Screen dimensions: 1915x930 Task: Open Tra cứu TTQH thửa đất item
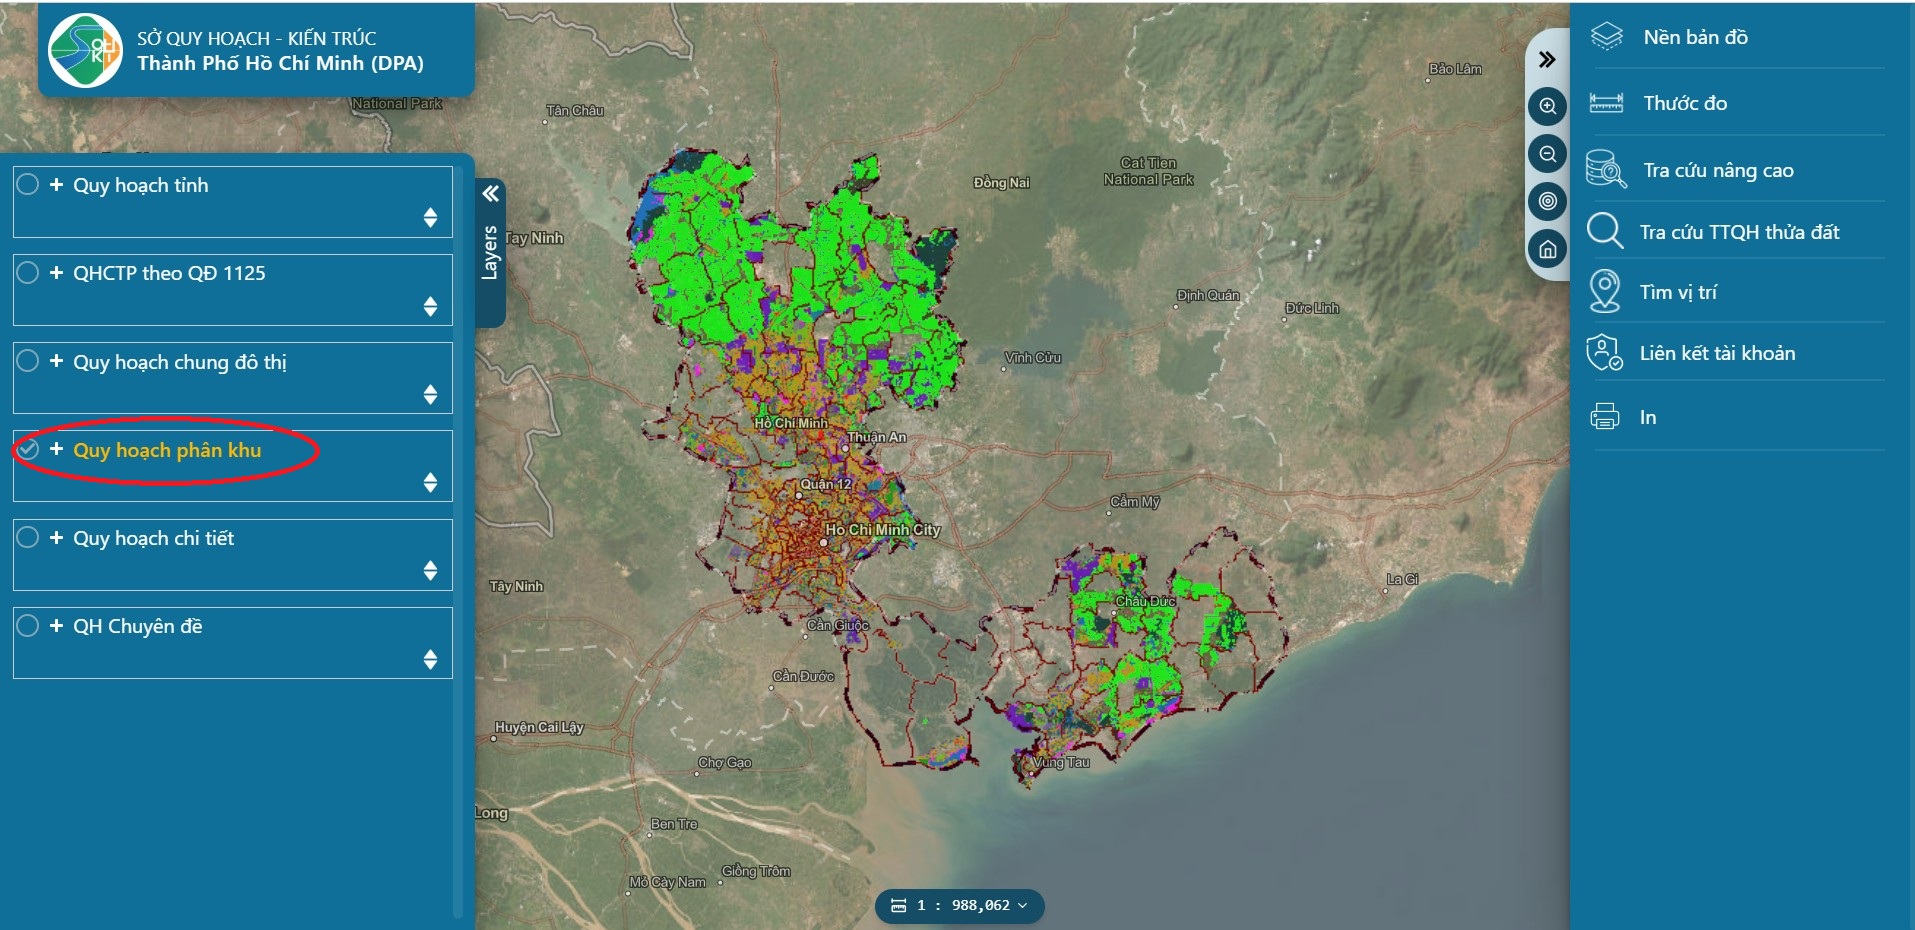[x=1739, y=232]
